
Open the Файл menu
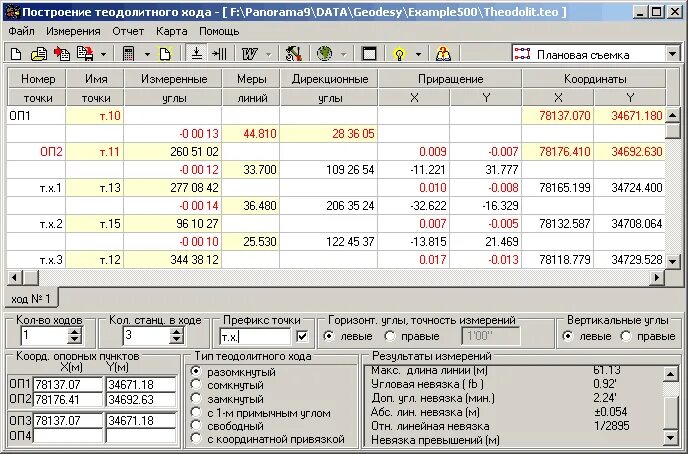click(22, 32)
